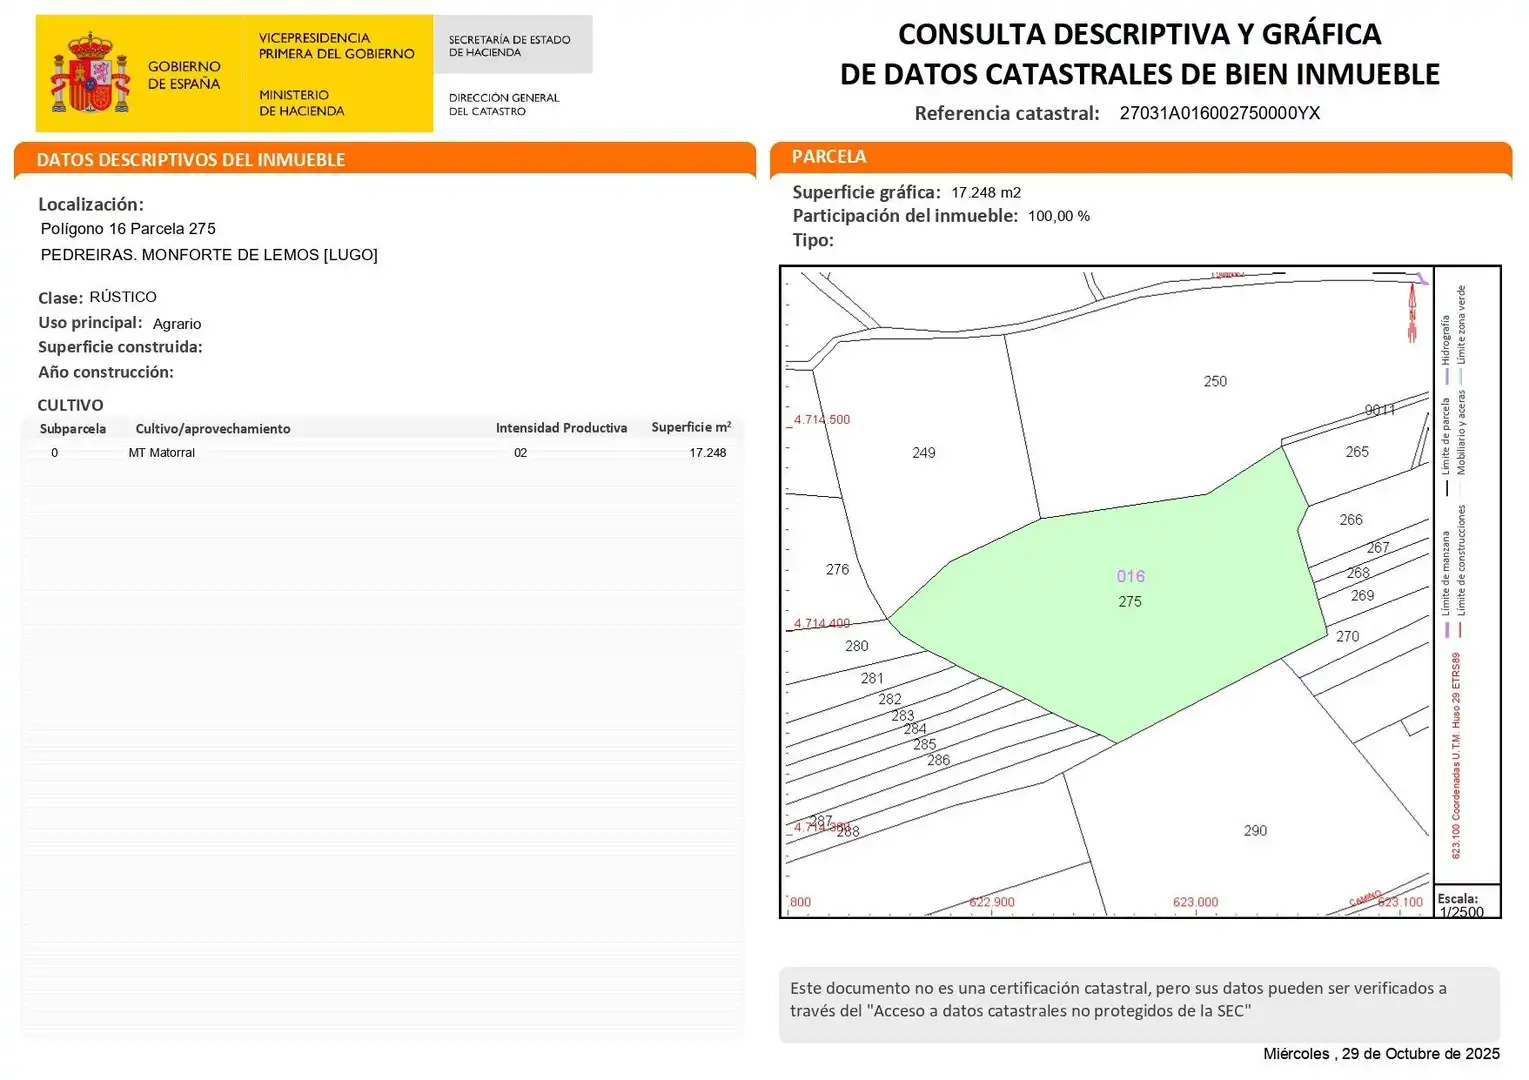Click parcel number 281 on the map
Image resolution: width=1529 pixels, height=1080 pixels.
(x=873, y=678)
